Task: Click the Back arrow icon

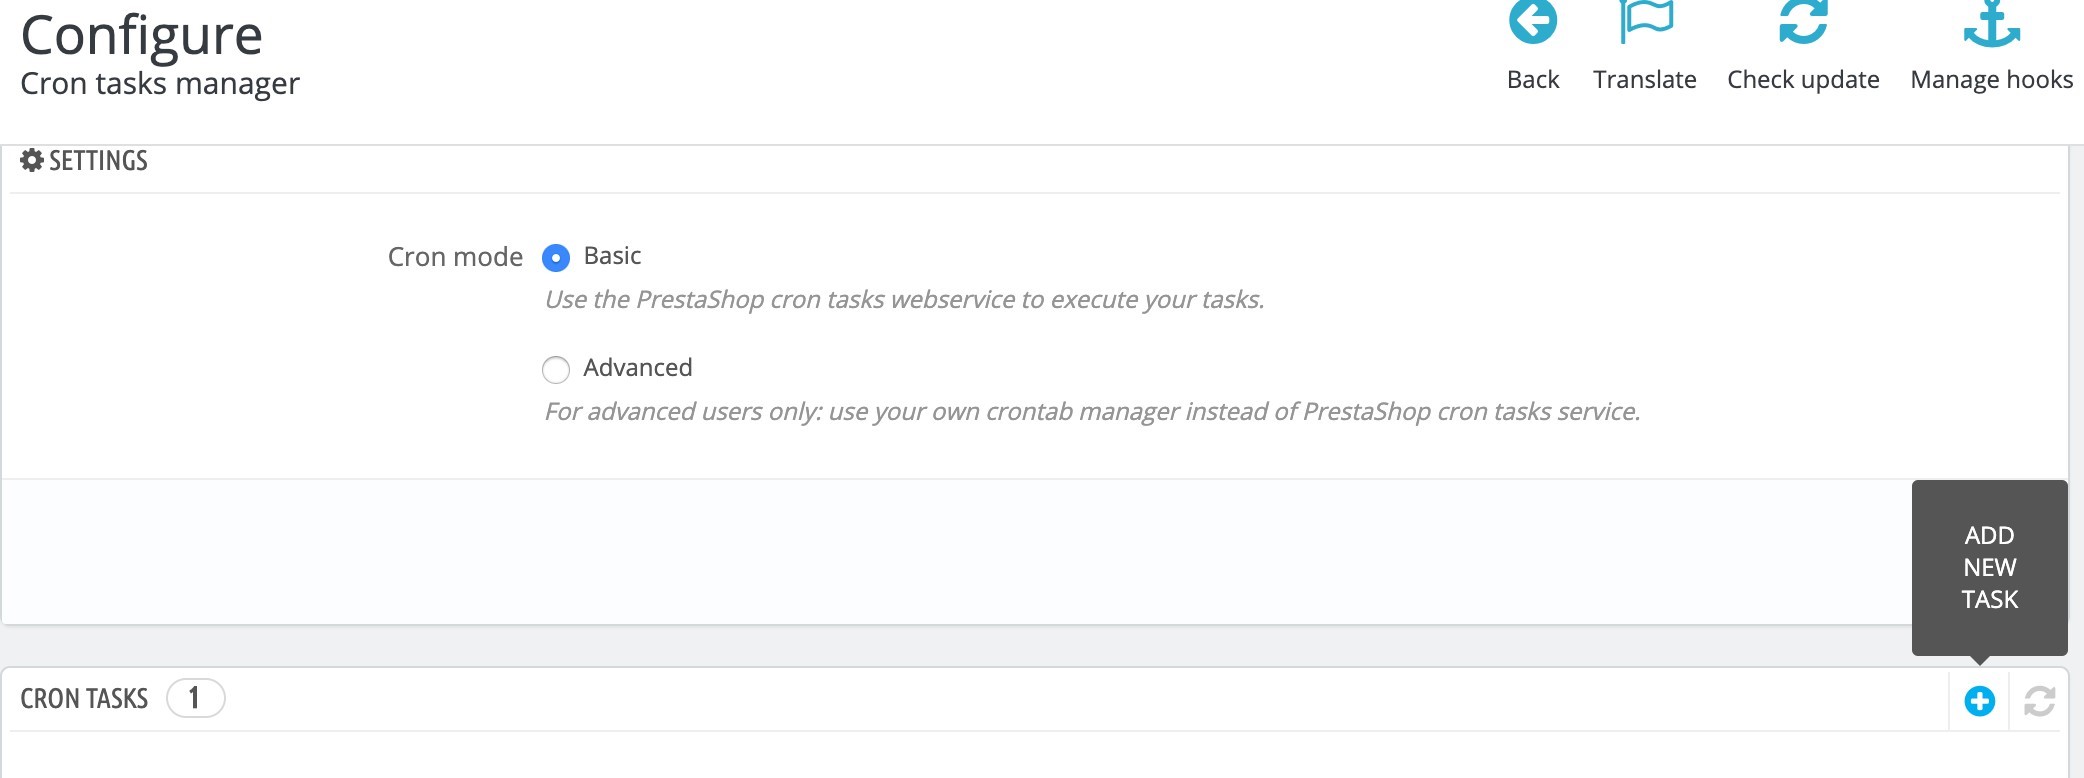Action: 1533,22
